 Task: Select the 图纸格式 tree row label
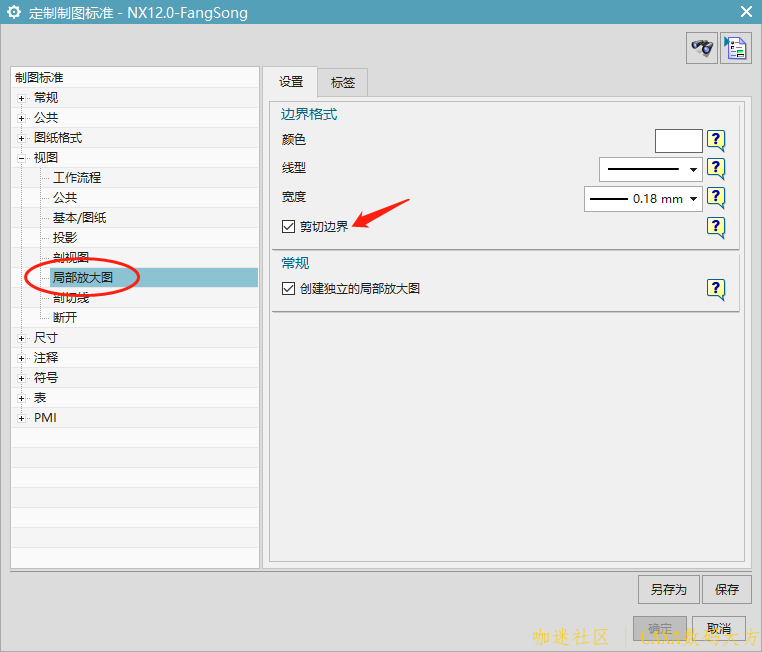[58, 138]
